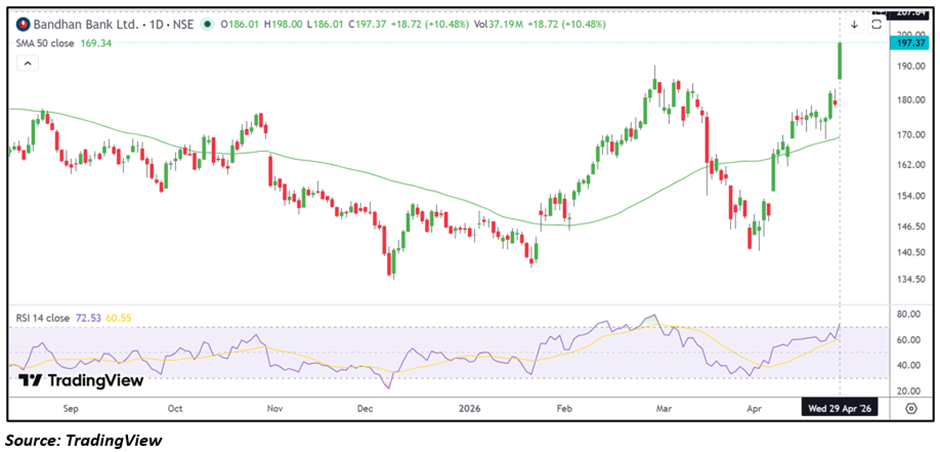Select the RSI 14 close indicator label
Screen dimensions: 940x452
44,318
